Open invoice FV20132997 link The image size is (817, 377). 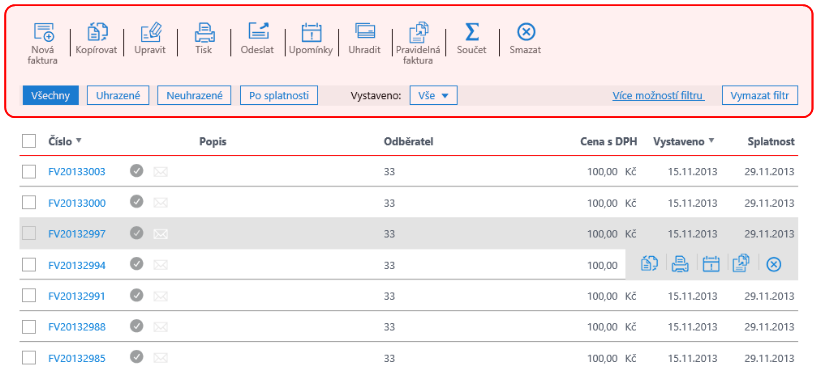(77, 234)
